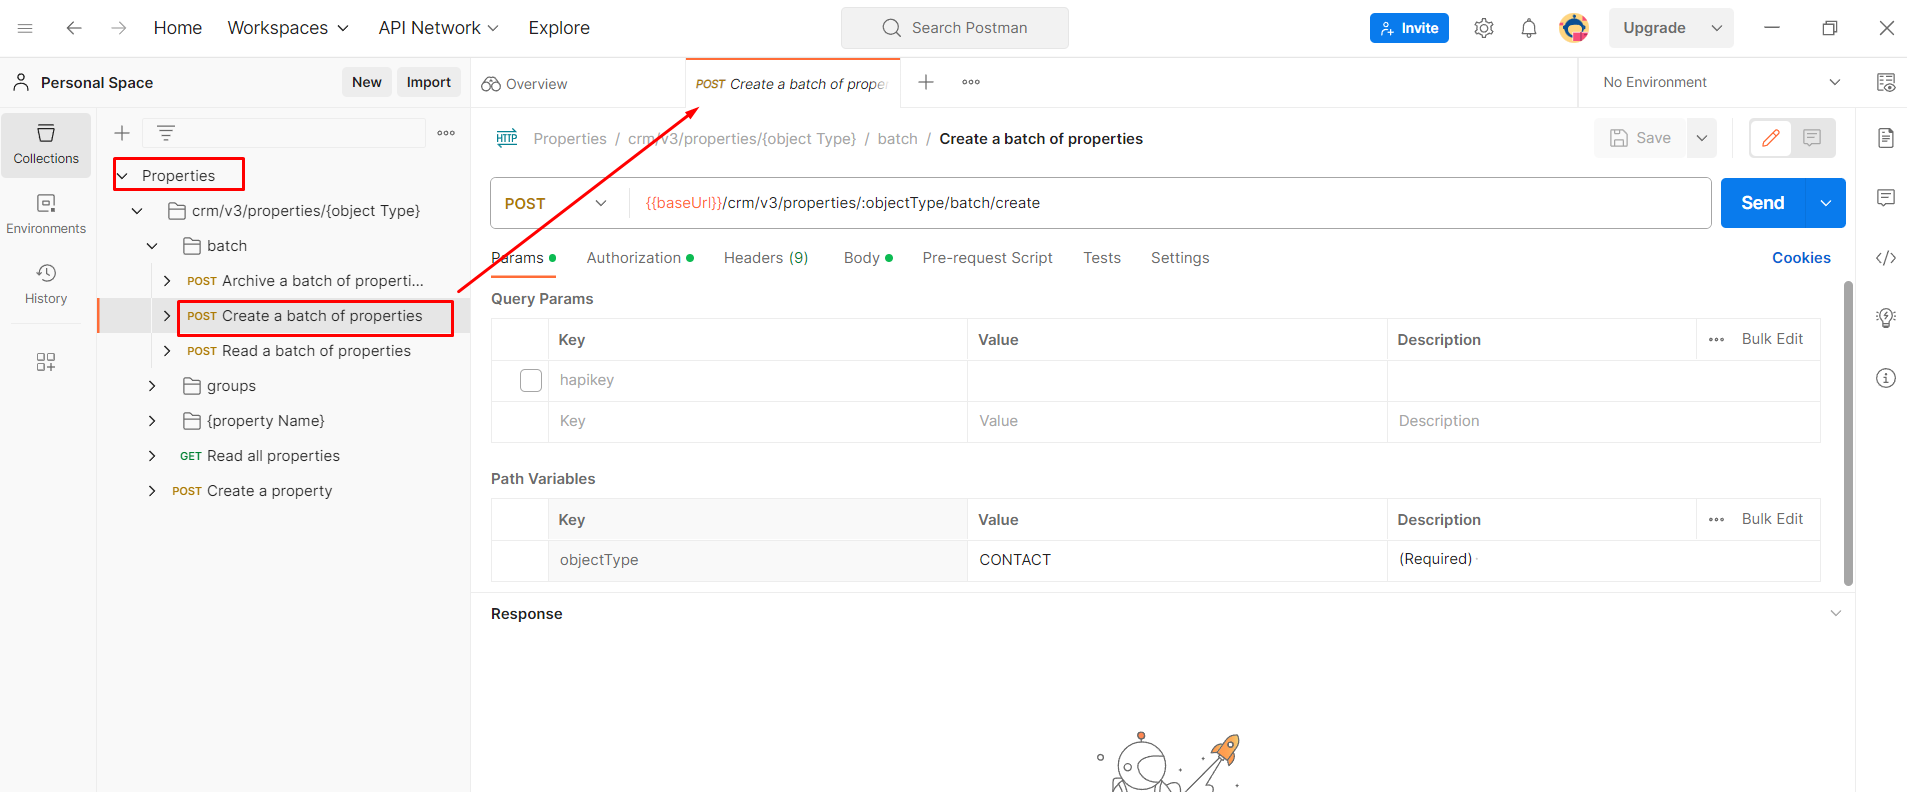Open the comments icon in right sidebar
Screen dimensions: 1907x792
click(1886, 198)
